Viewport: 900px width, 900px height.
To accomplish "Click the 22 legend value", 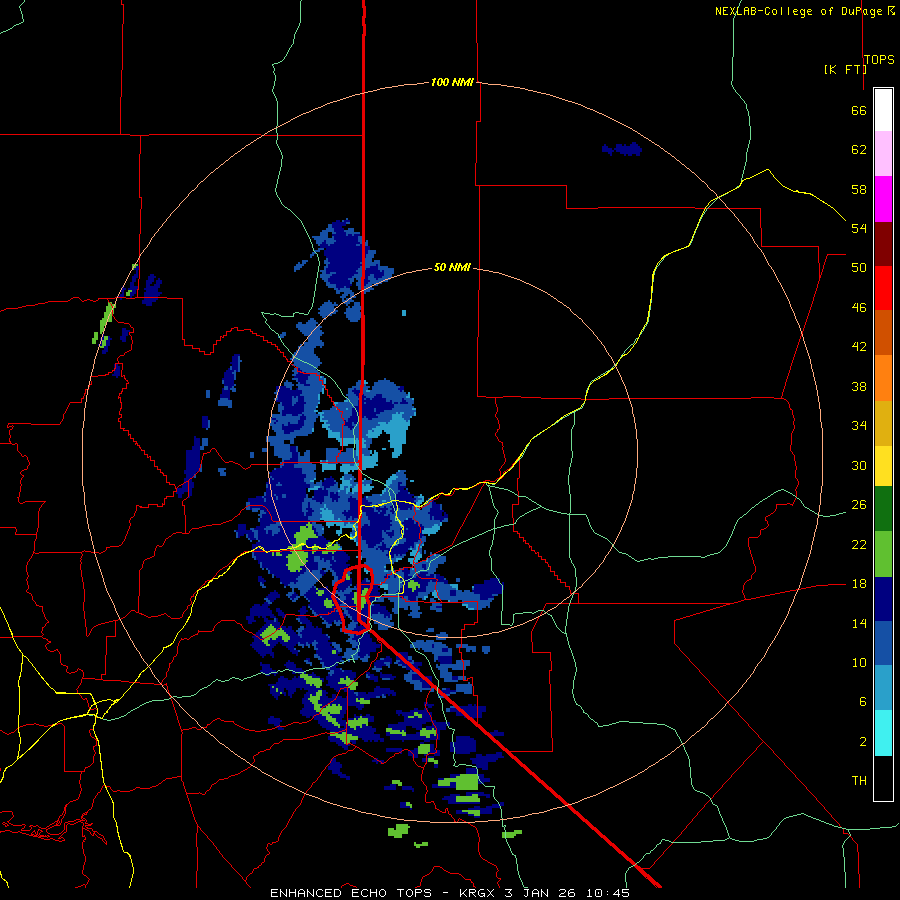I will coord(859,544).
